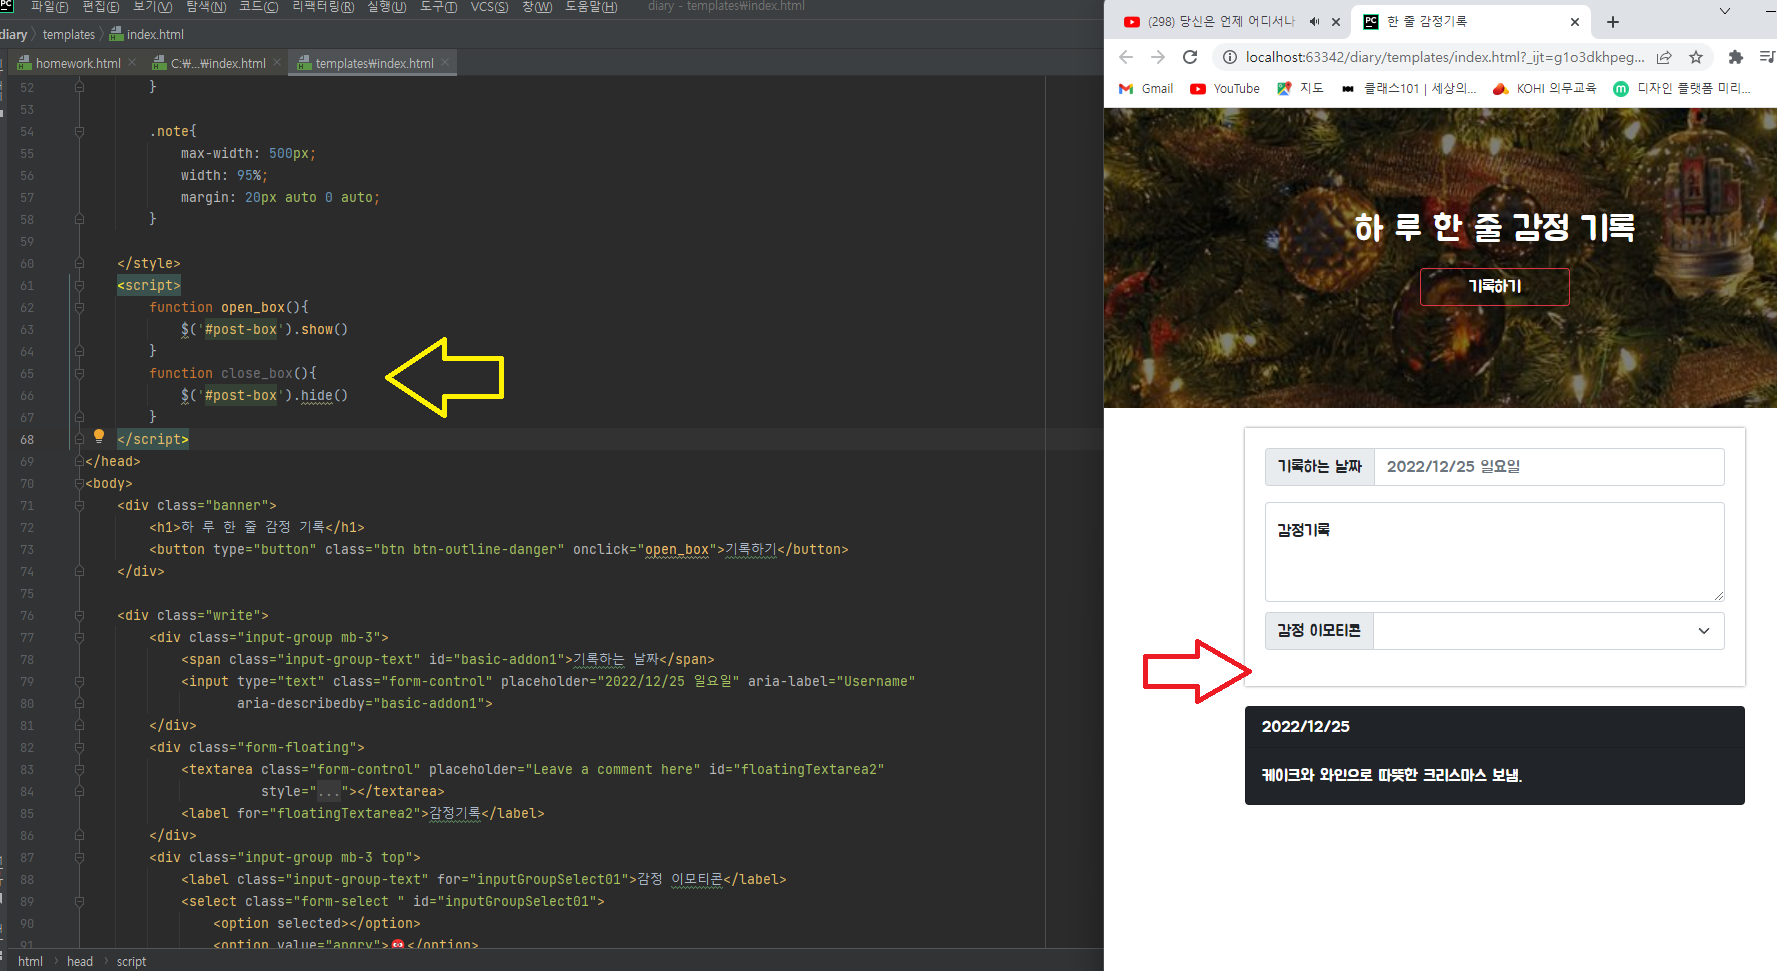Screen dimensions: 1777x971
Task: Click the script breadcrumb at editor bottom
Action: tap(131, 961)
